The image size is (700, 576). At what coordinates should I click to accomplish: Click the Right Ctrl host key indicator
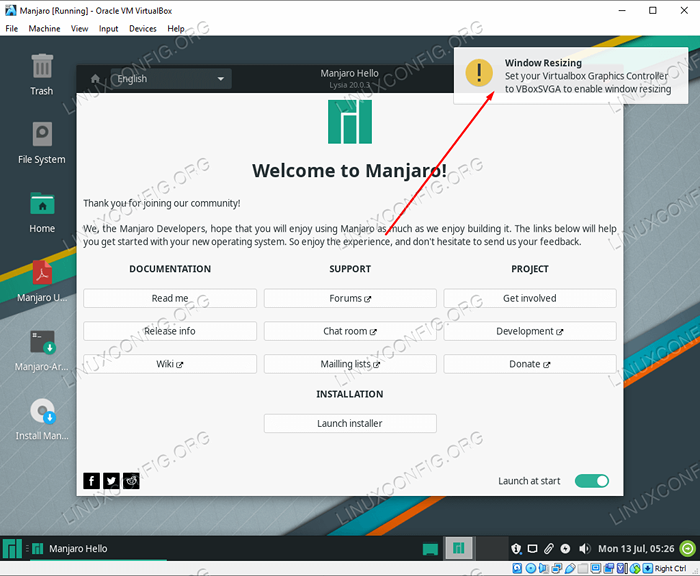click(x=670, y=568)
